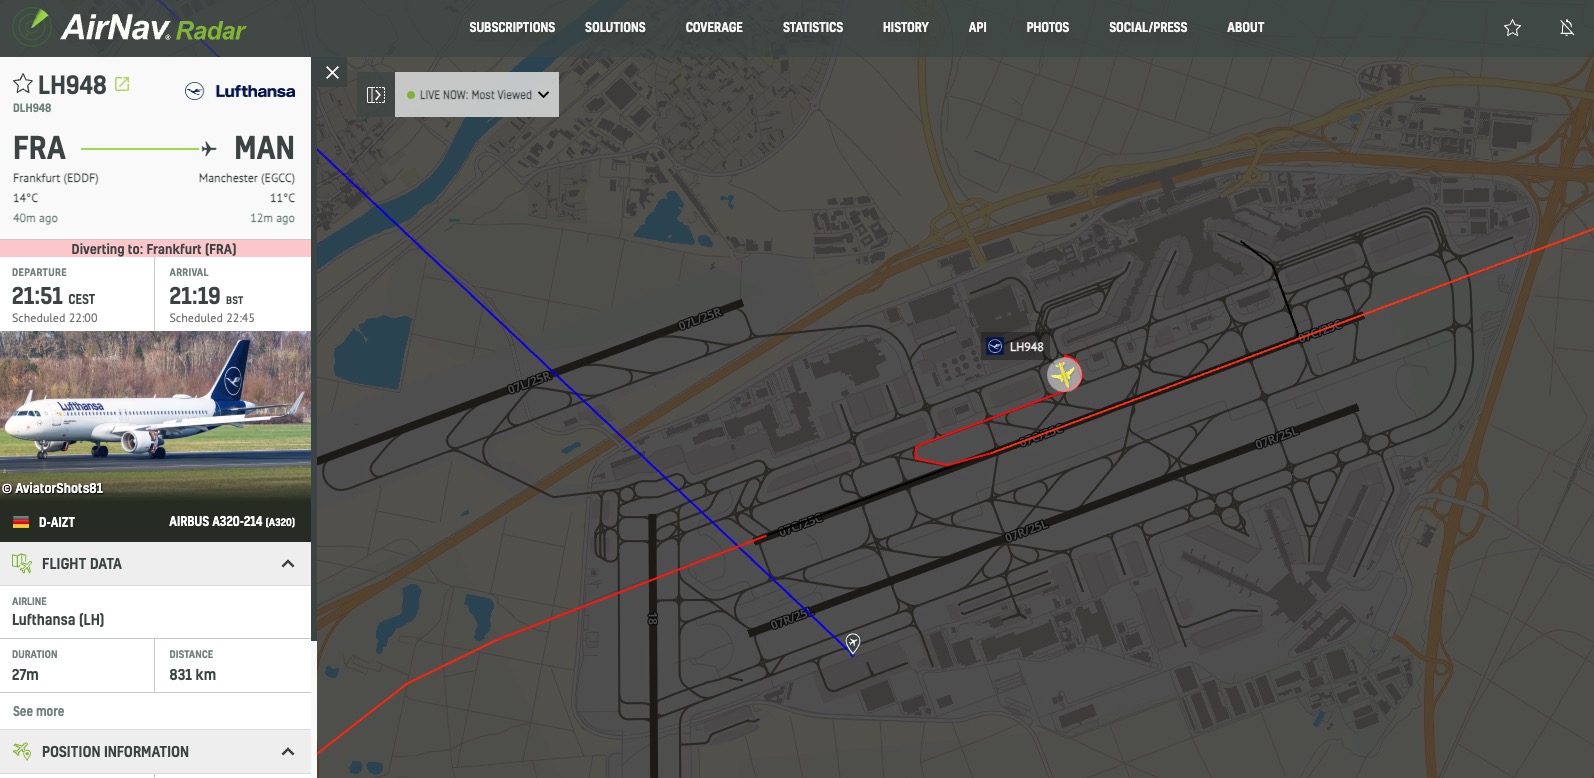Click the DLH948 callsign text
The image size is (1594, 778).
coord(31,108)
